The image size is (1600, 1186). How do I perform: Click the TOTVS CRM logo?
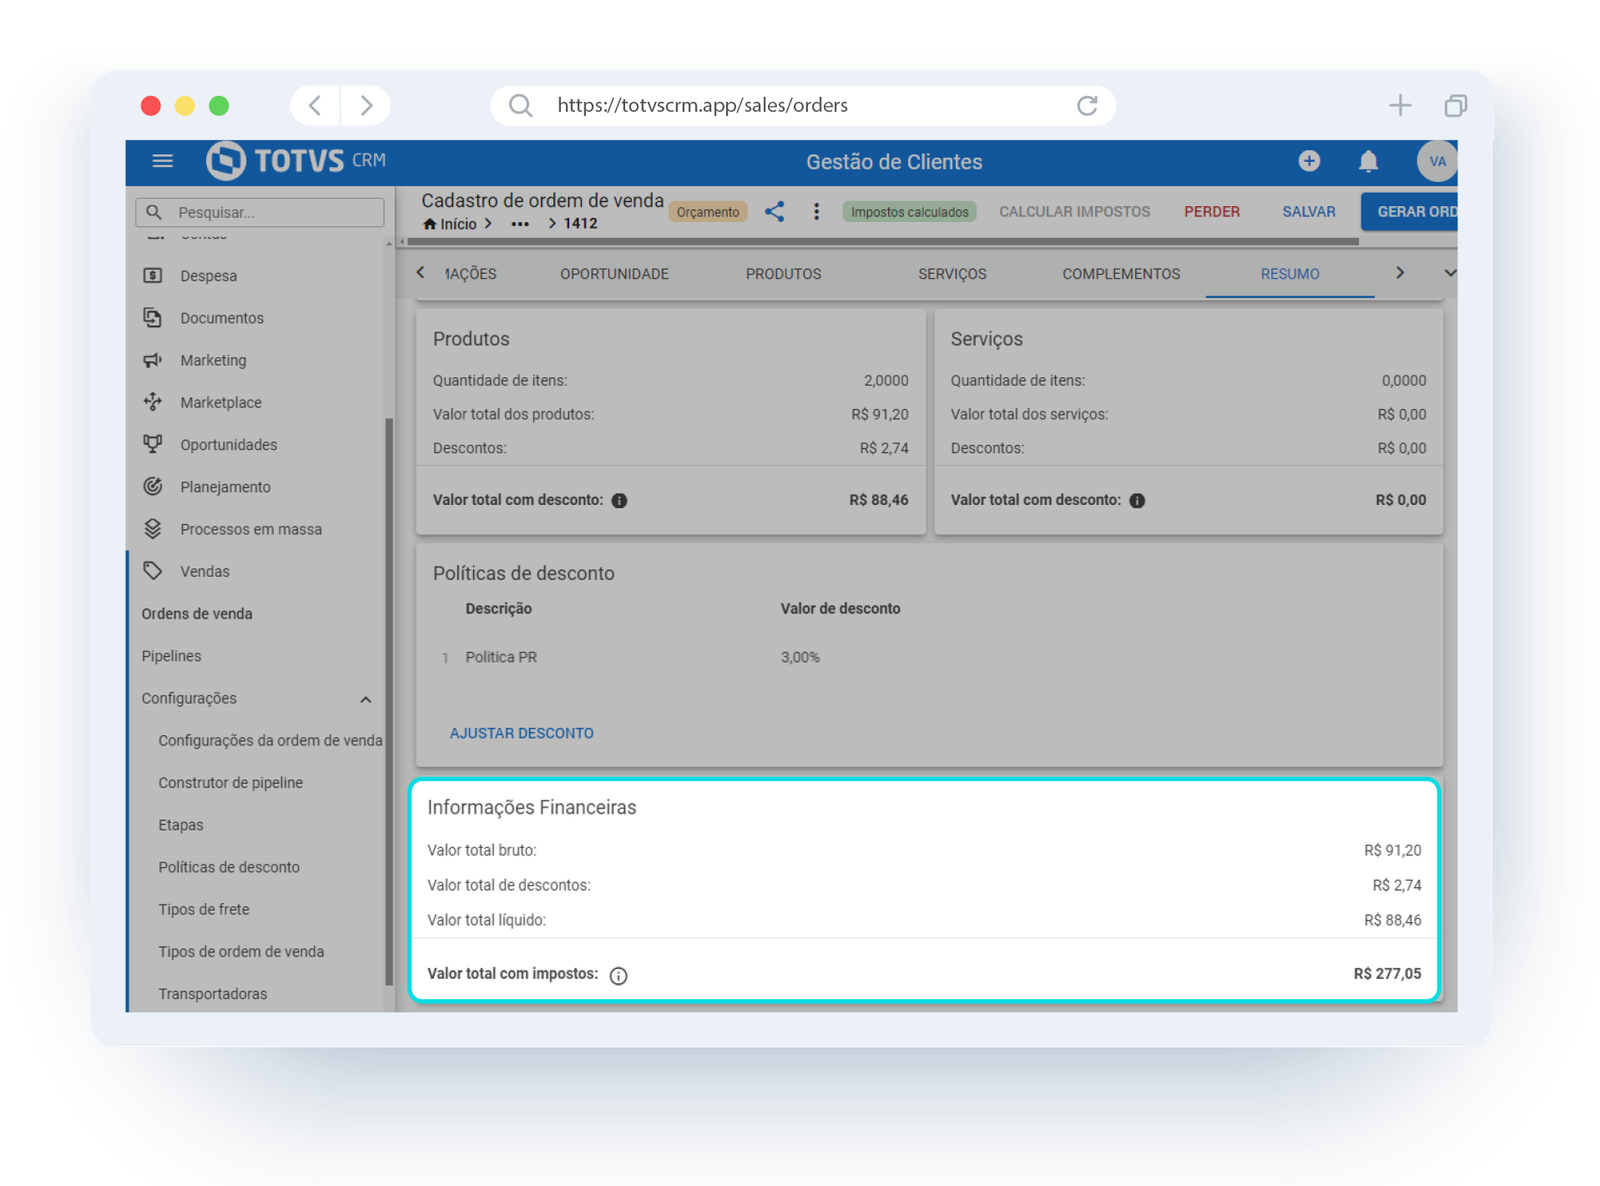pyautogui.click(x=295, y=161)
